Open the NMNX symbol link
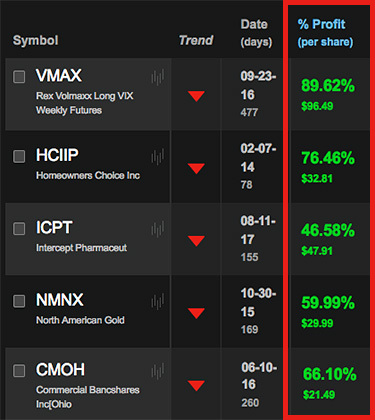 coord(60,300)
